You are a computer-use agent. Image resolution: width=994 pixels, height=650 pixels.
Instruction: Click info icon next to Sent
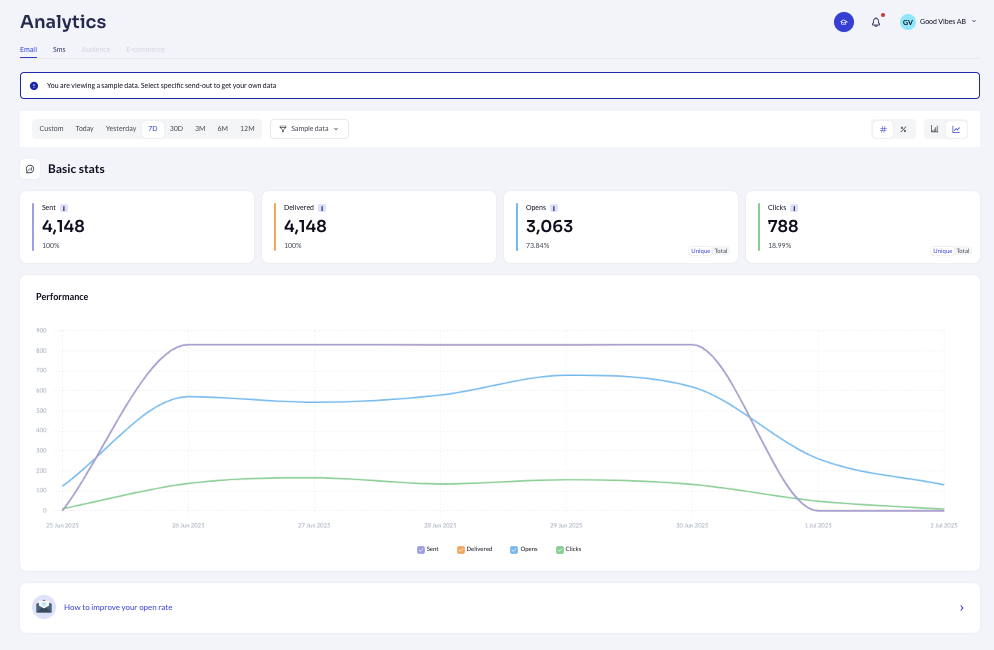click(64, 208)
